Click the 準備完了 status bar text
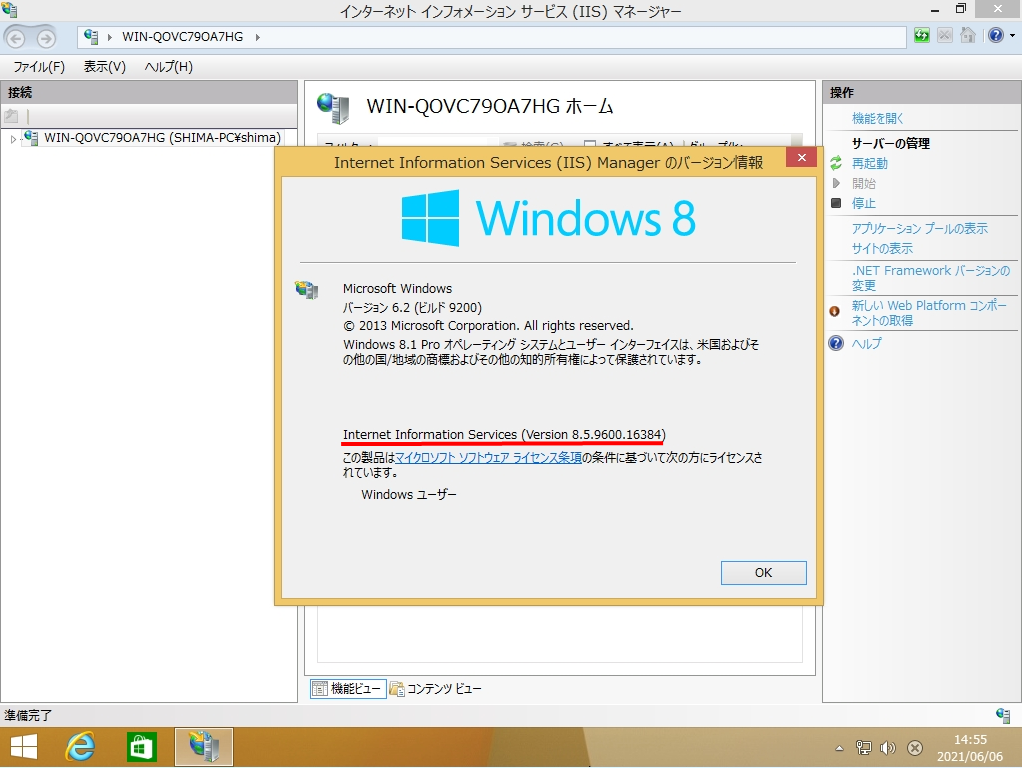The height and width of the screenshot is (768, 1022). pyautogui.click(x=28, y=715)
